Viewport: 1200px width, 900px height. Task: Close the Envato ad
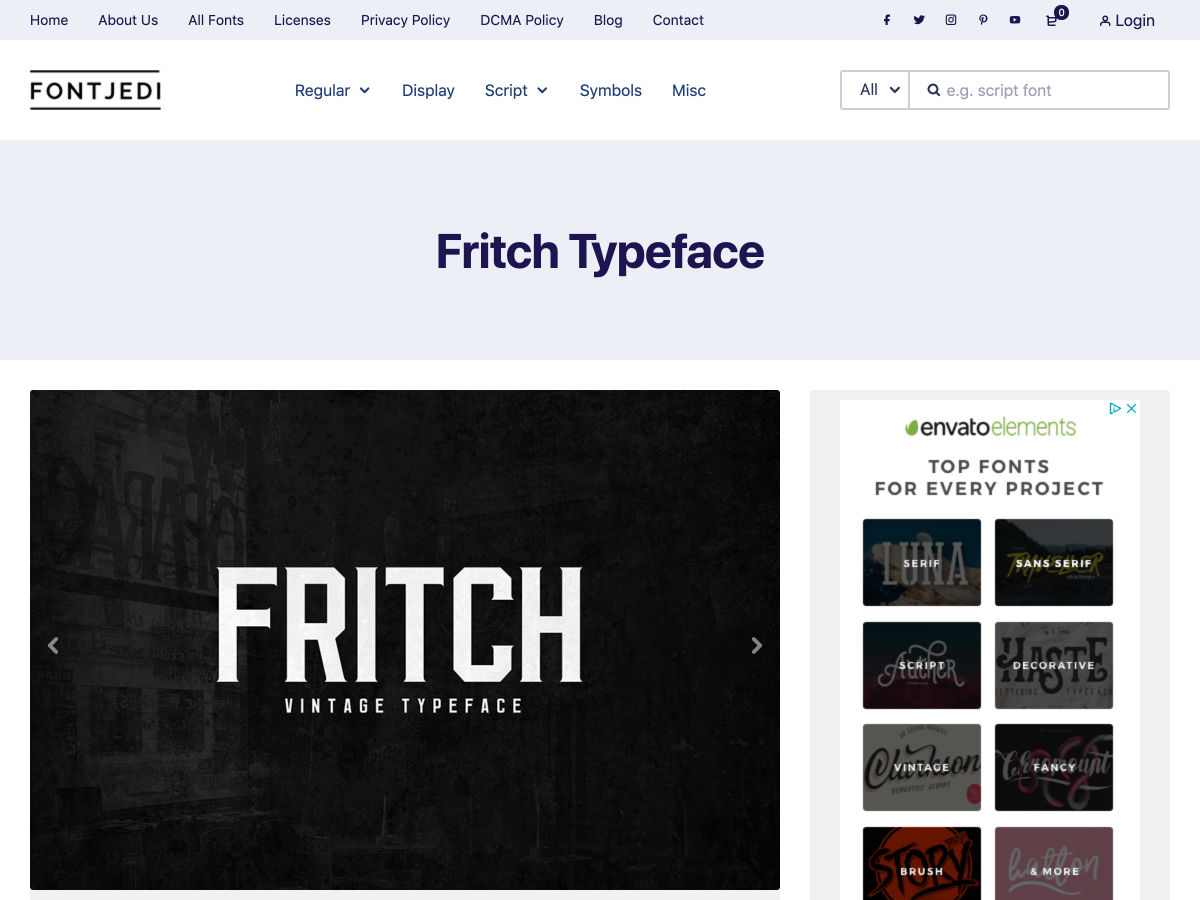(1132, 408)
